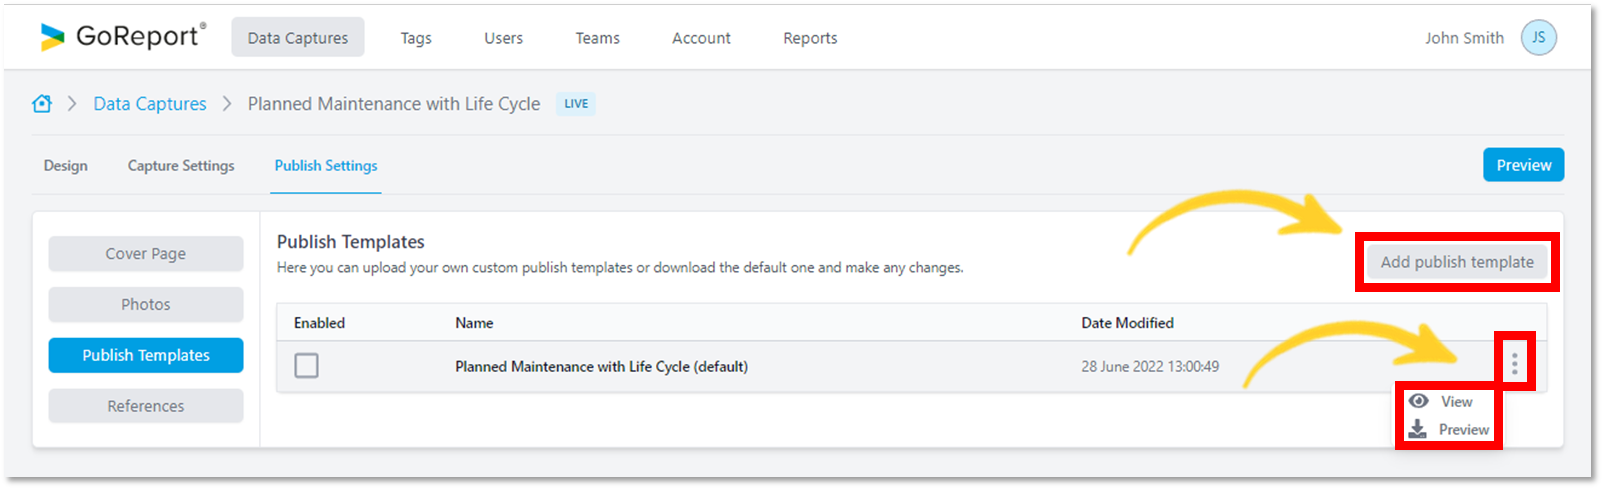1604x490 pixels.
Task: Open Reports from top navigation
Action: point(810,38)
